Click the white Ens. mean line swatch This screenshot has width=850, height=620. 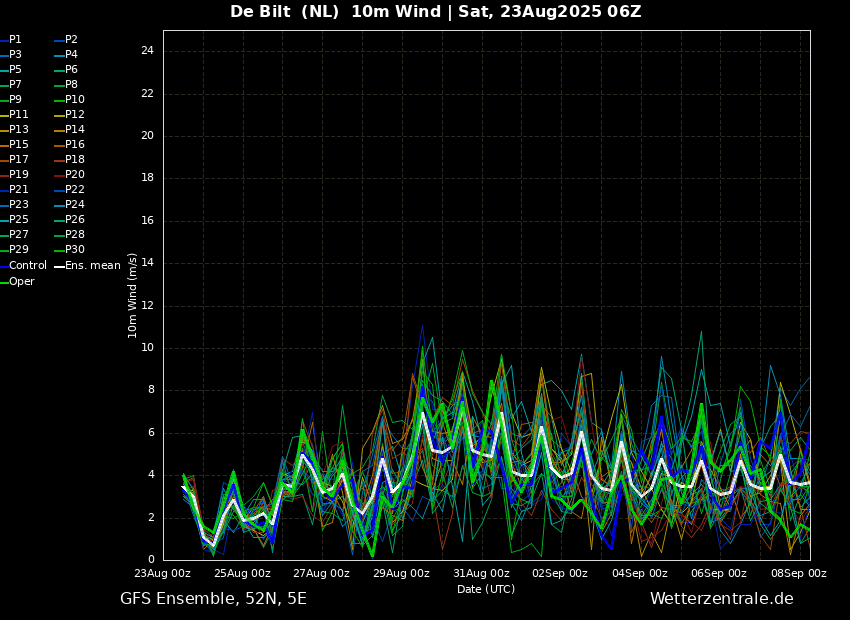pyautogui.click(x=59, y=266)
